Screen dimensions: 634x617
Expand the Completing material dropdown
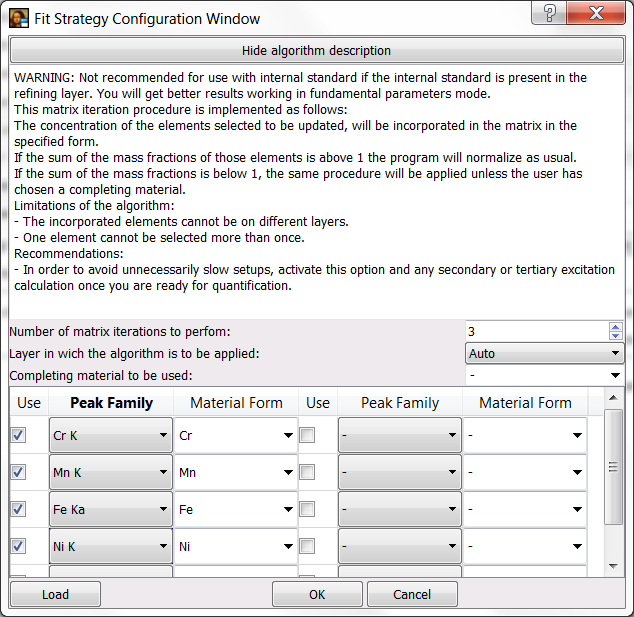[x=544, y=375]
